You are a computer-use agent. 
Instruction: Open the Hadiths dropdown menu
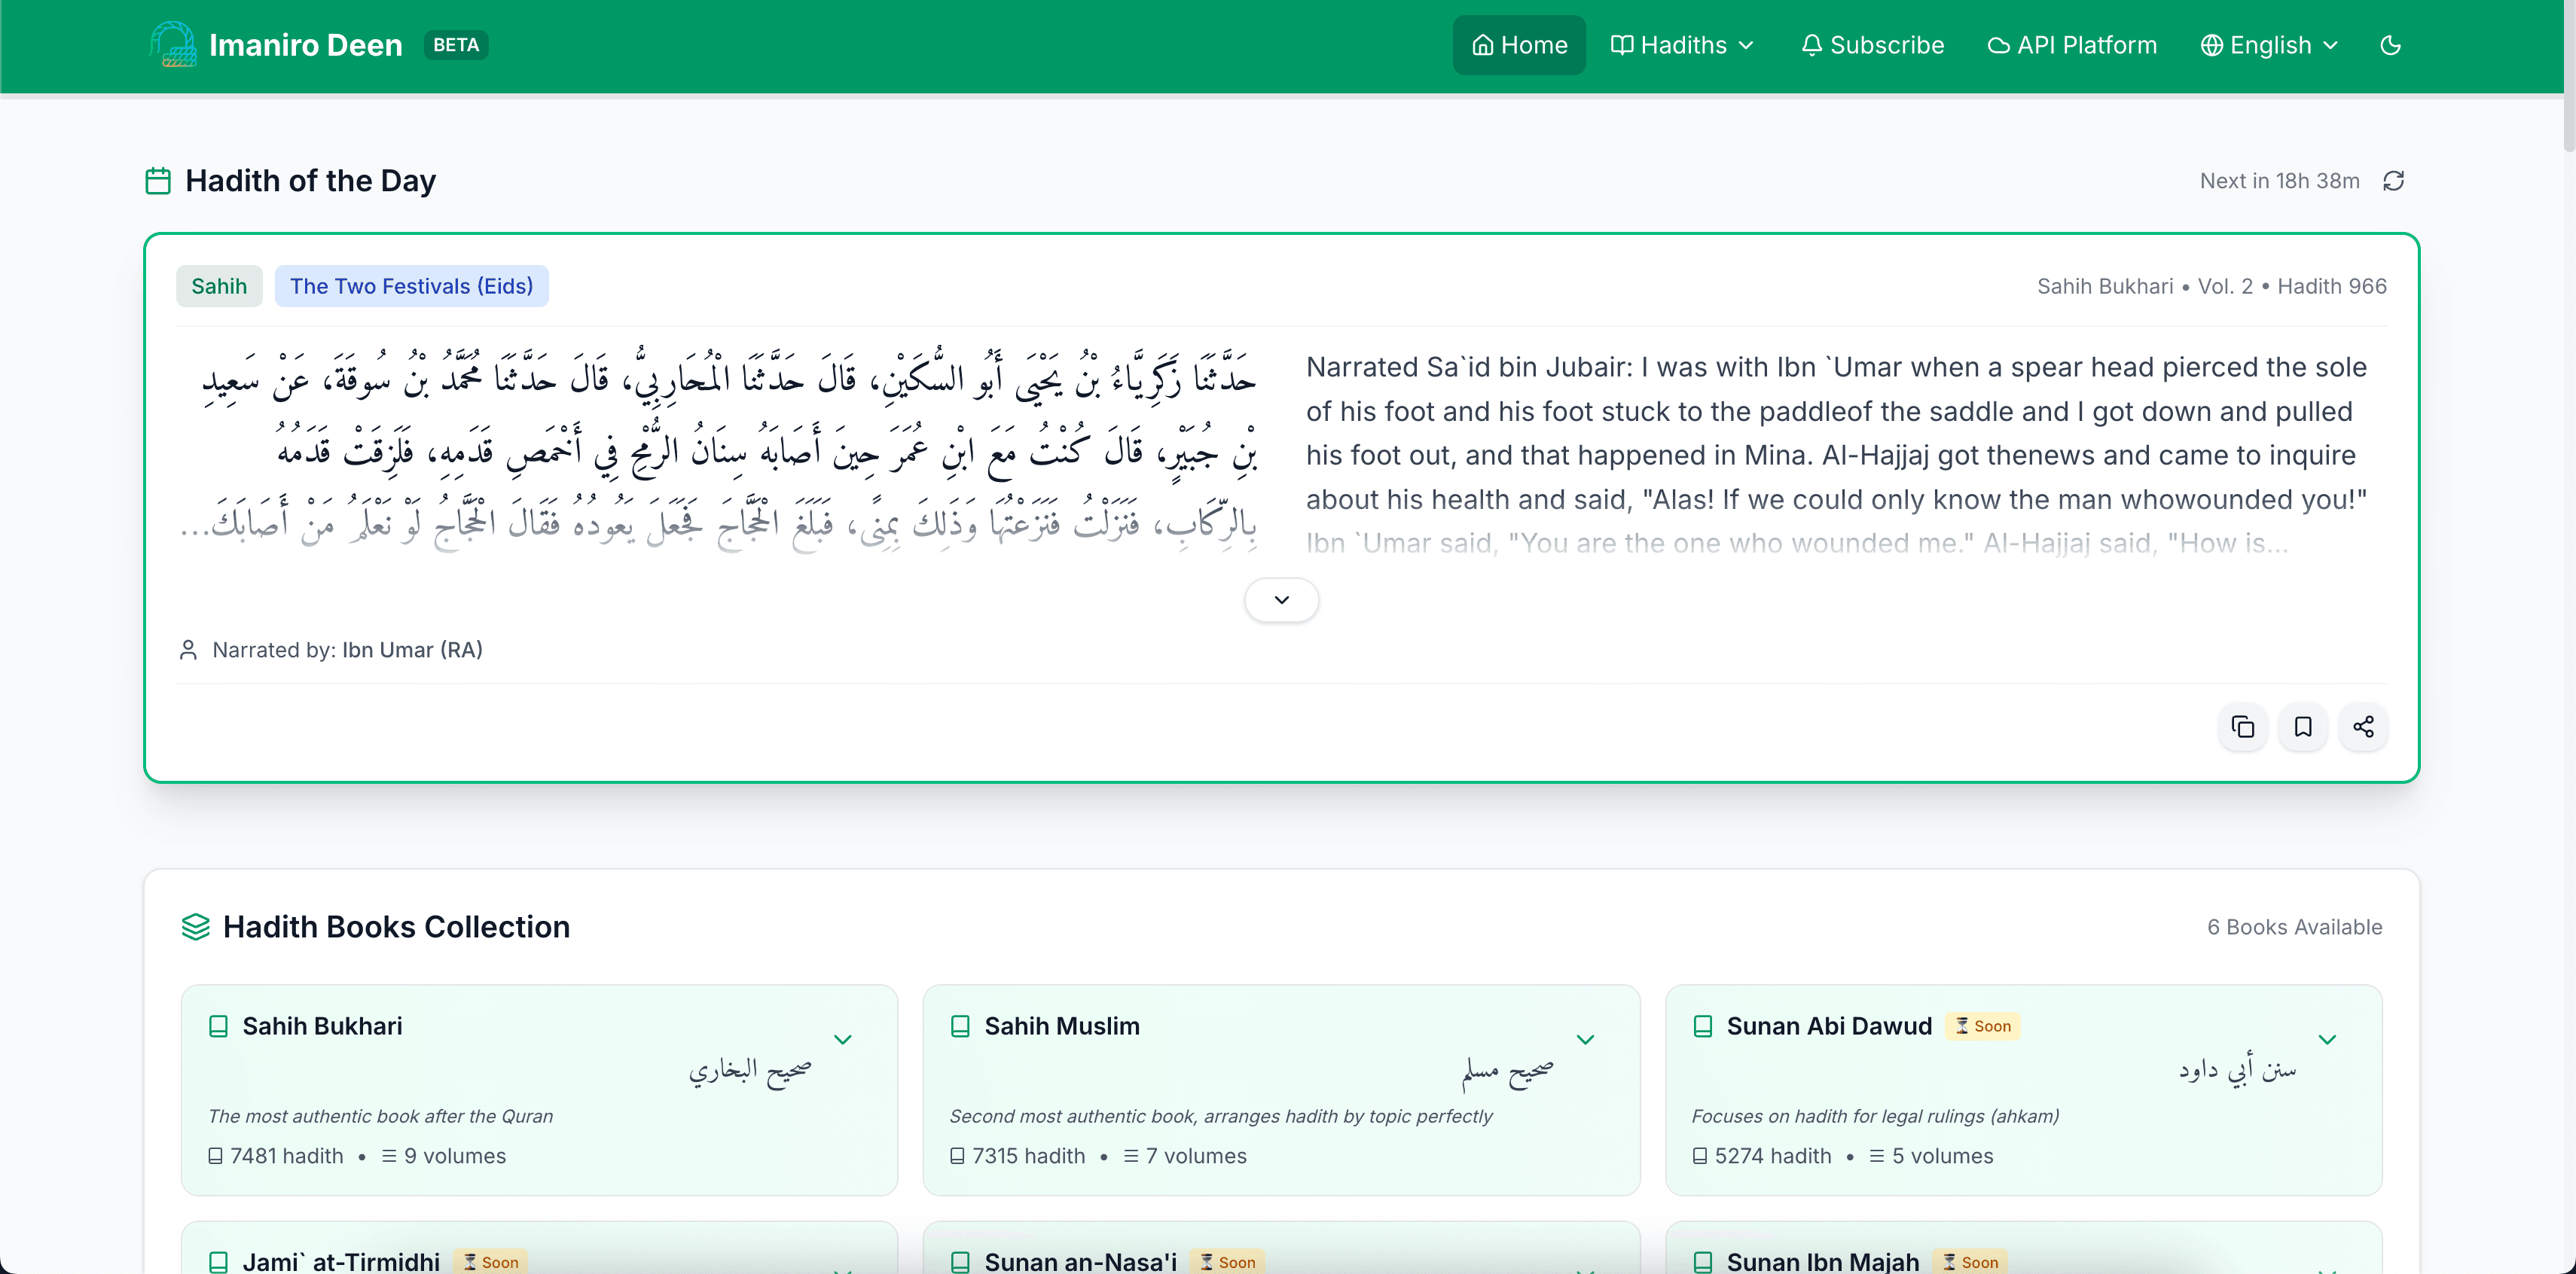tap(1683, 45)
